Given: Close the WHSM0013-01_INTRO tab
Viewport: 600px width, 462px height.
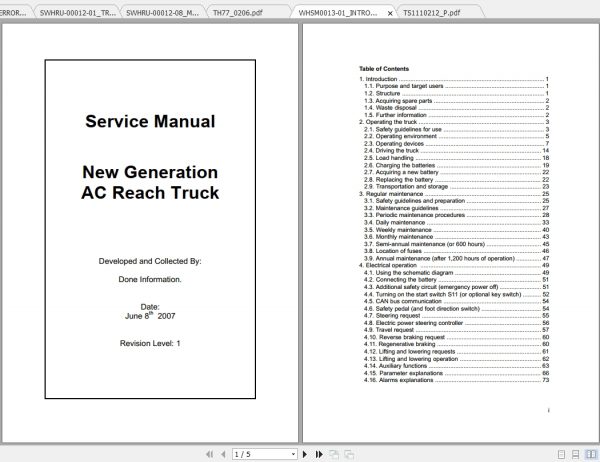Looking at the screenshot, I should (x=390, y=13).
